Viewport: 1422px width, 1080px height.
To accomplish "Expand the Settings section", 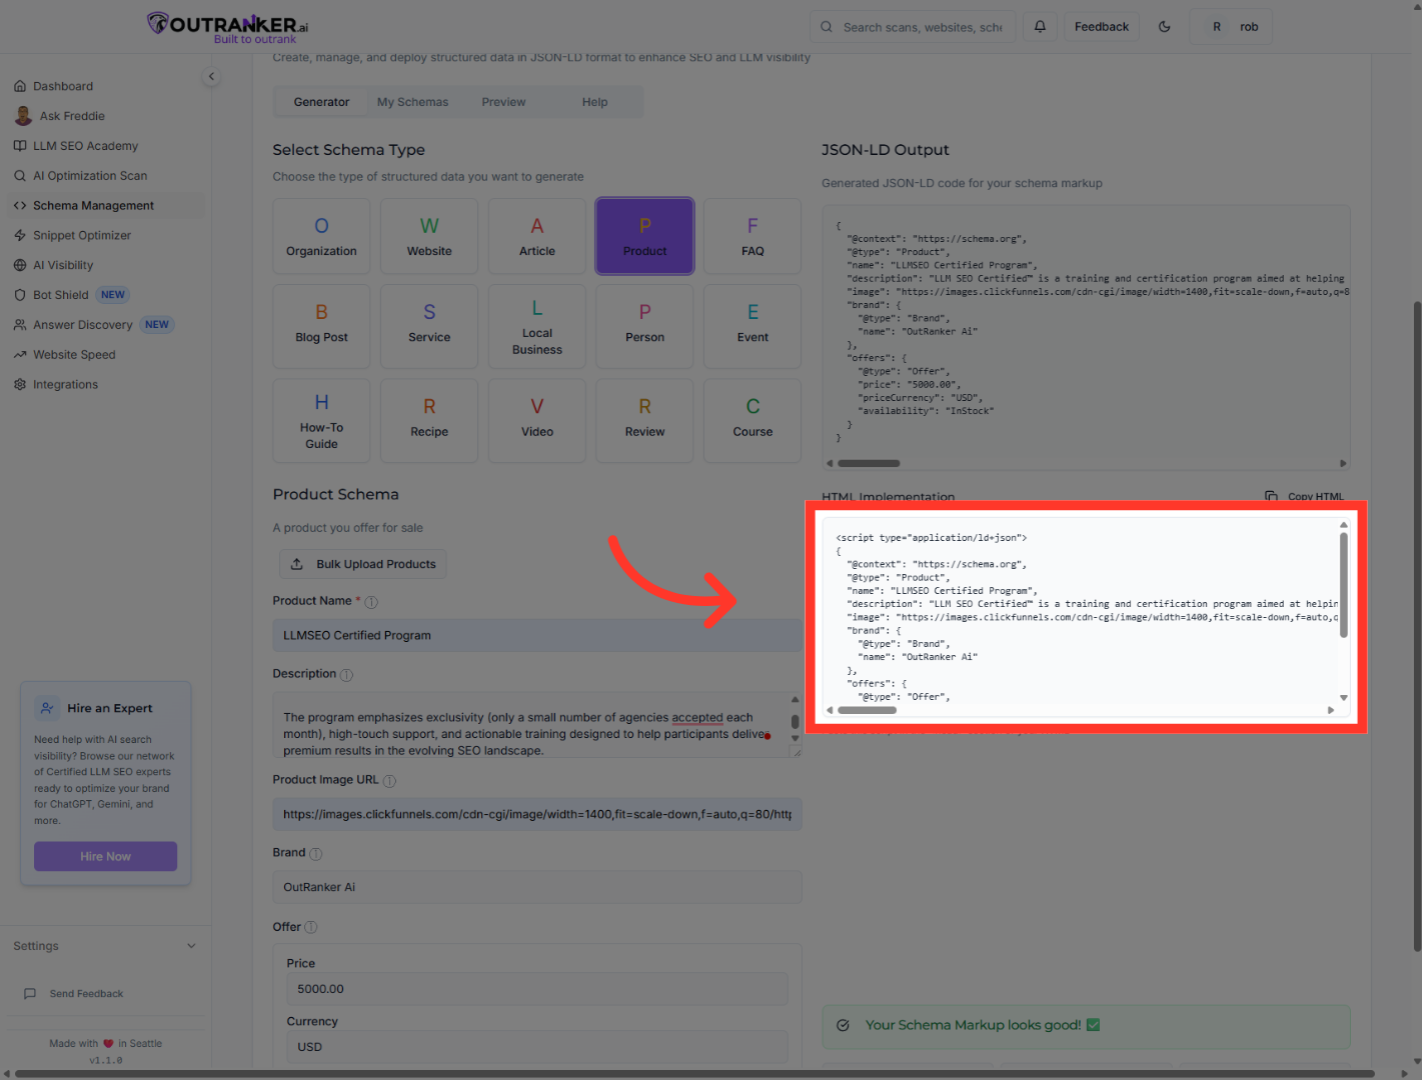I will (x=105, y=946).
